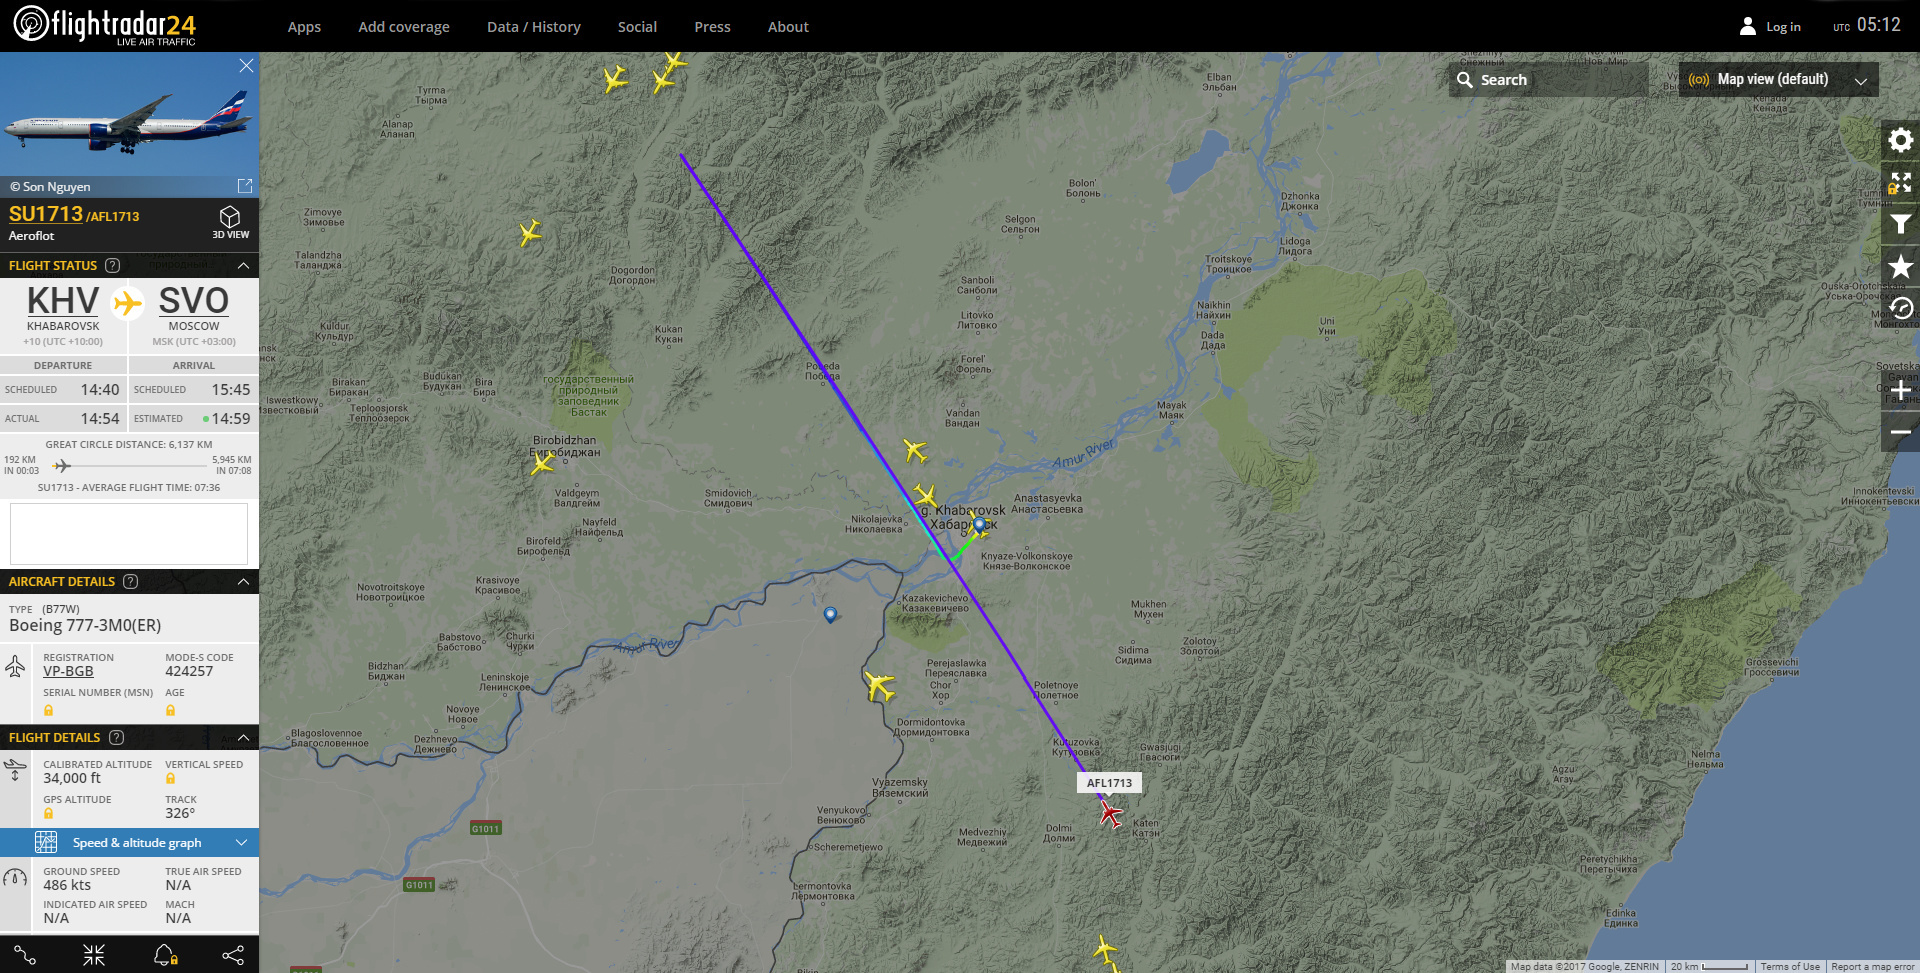Open map settings gear icon
The image size is (1920, 973).
[1900, 140]
